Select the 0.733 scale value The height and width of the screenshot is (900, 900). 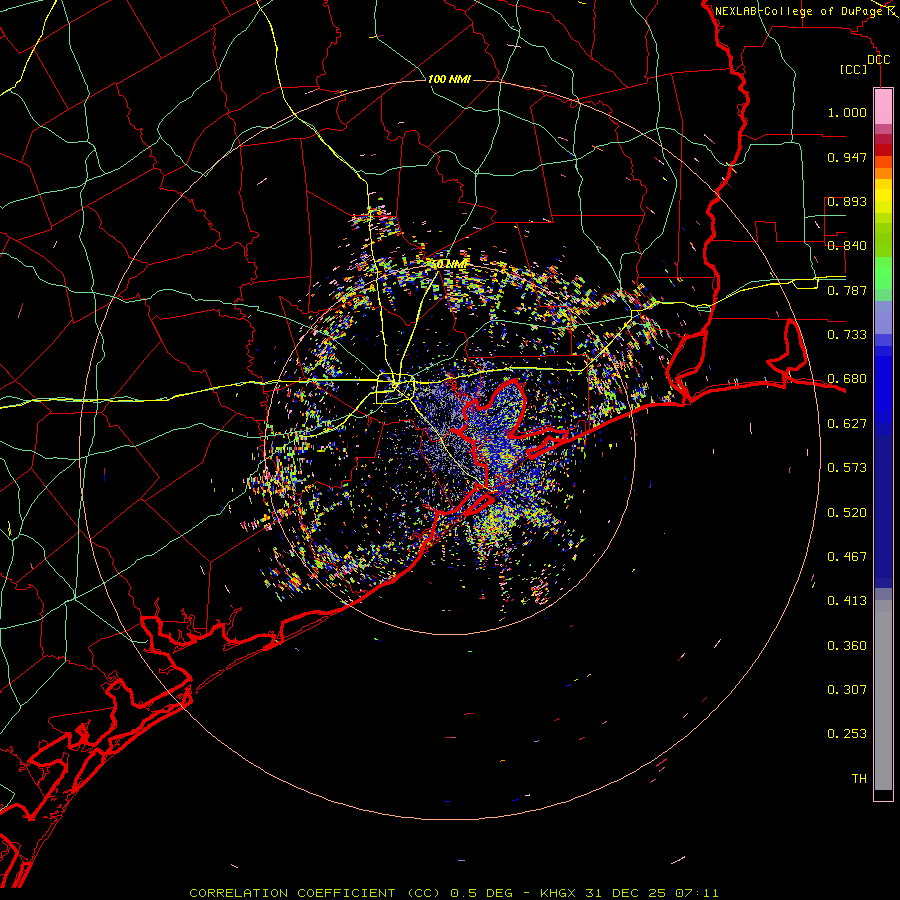(847, 335)
